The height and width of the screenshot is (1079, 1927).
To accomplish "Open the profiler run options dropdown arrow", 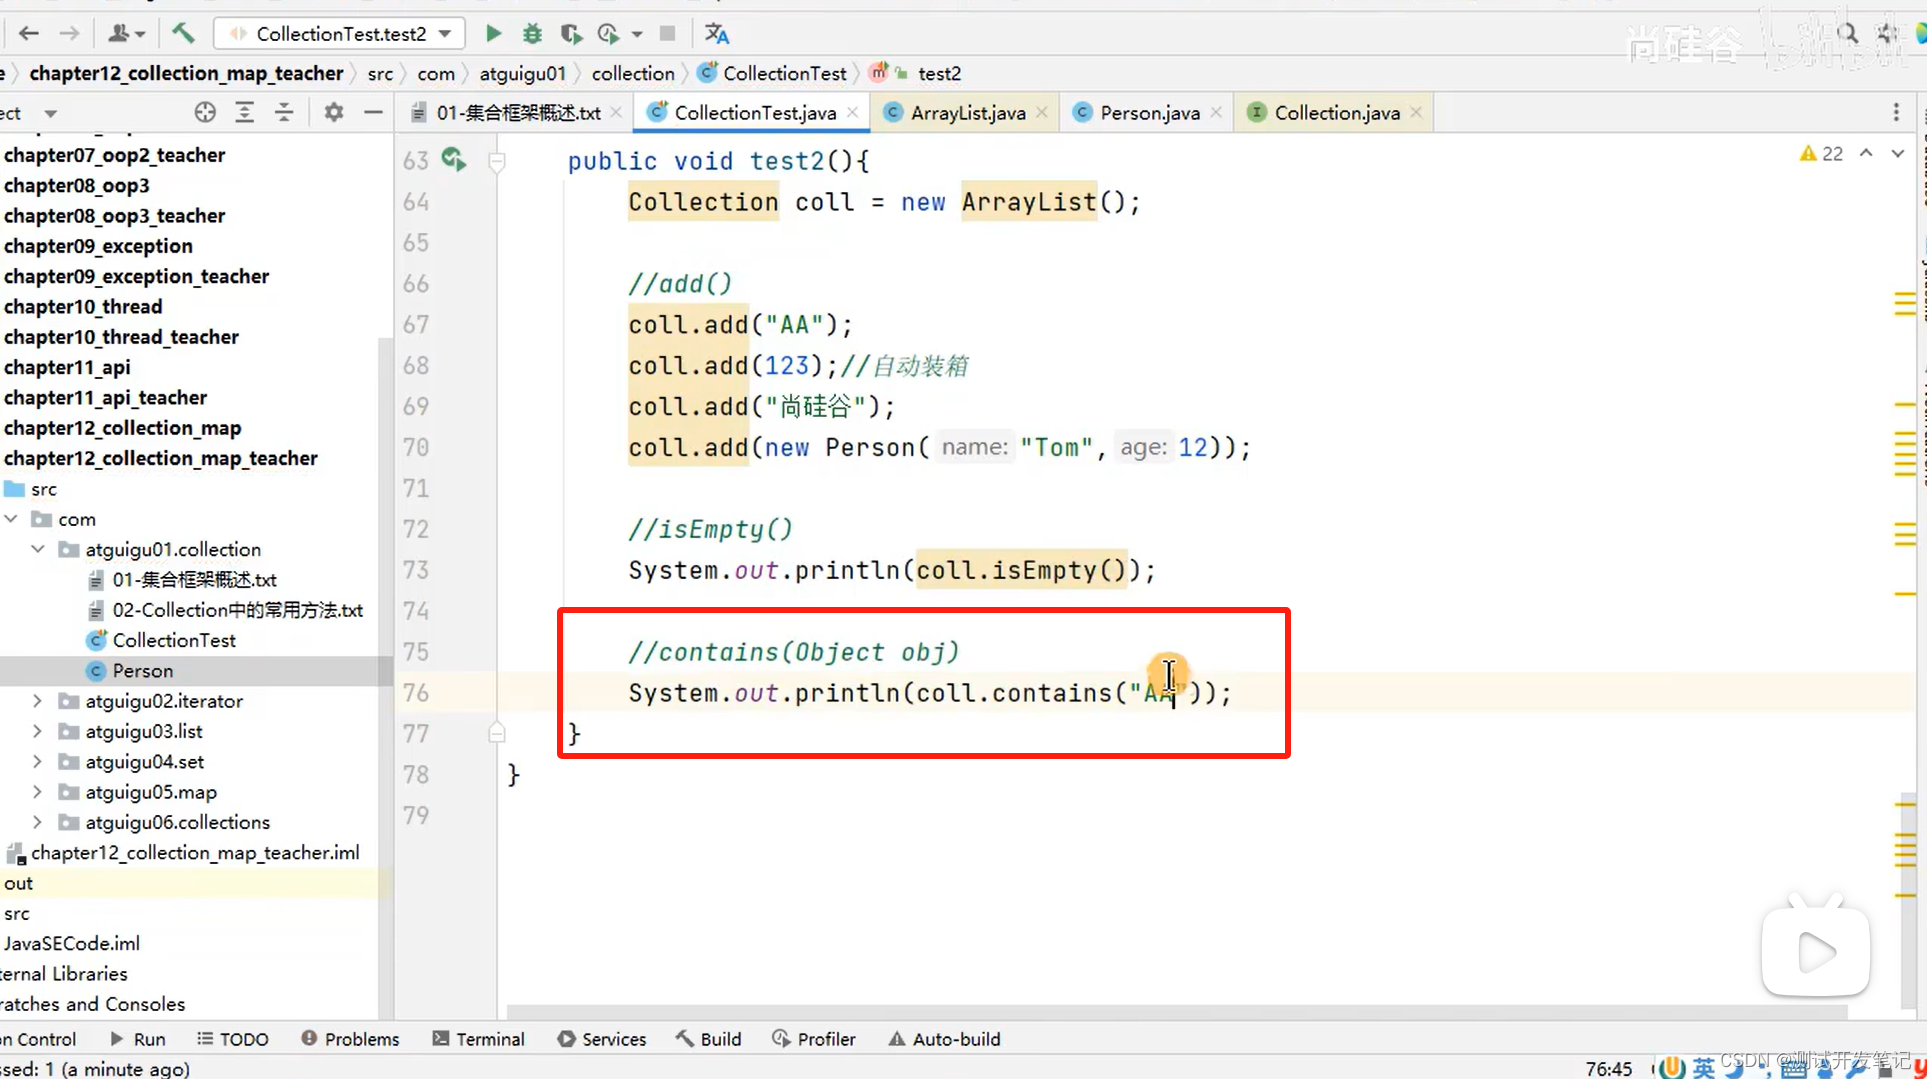I will coord(637,34).
